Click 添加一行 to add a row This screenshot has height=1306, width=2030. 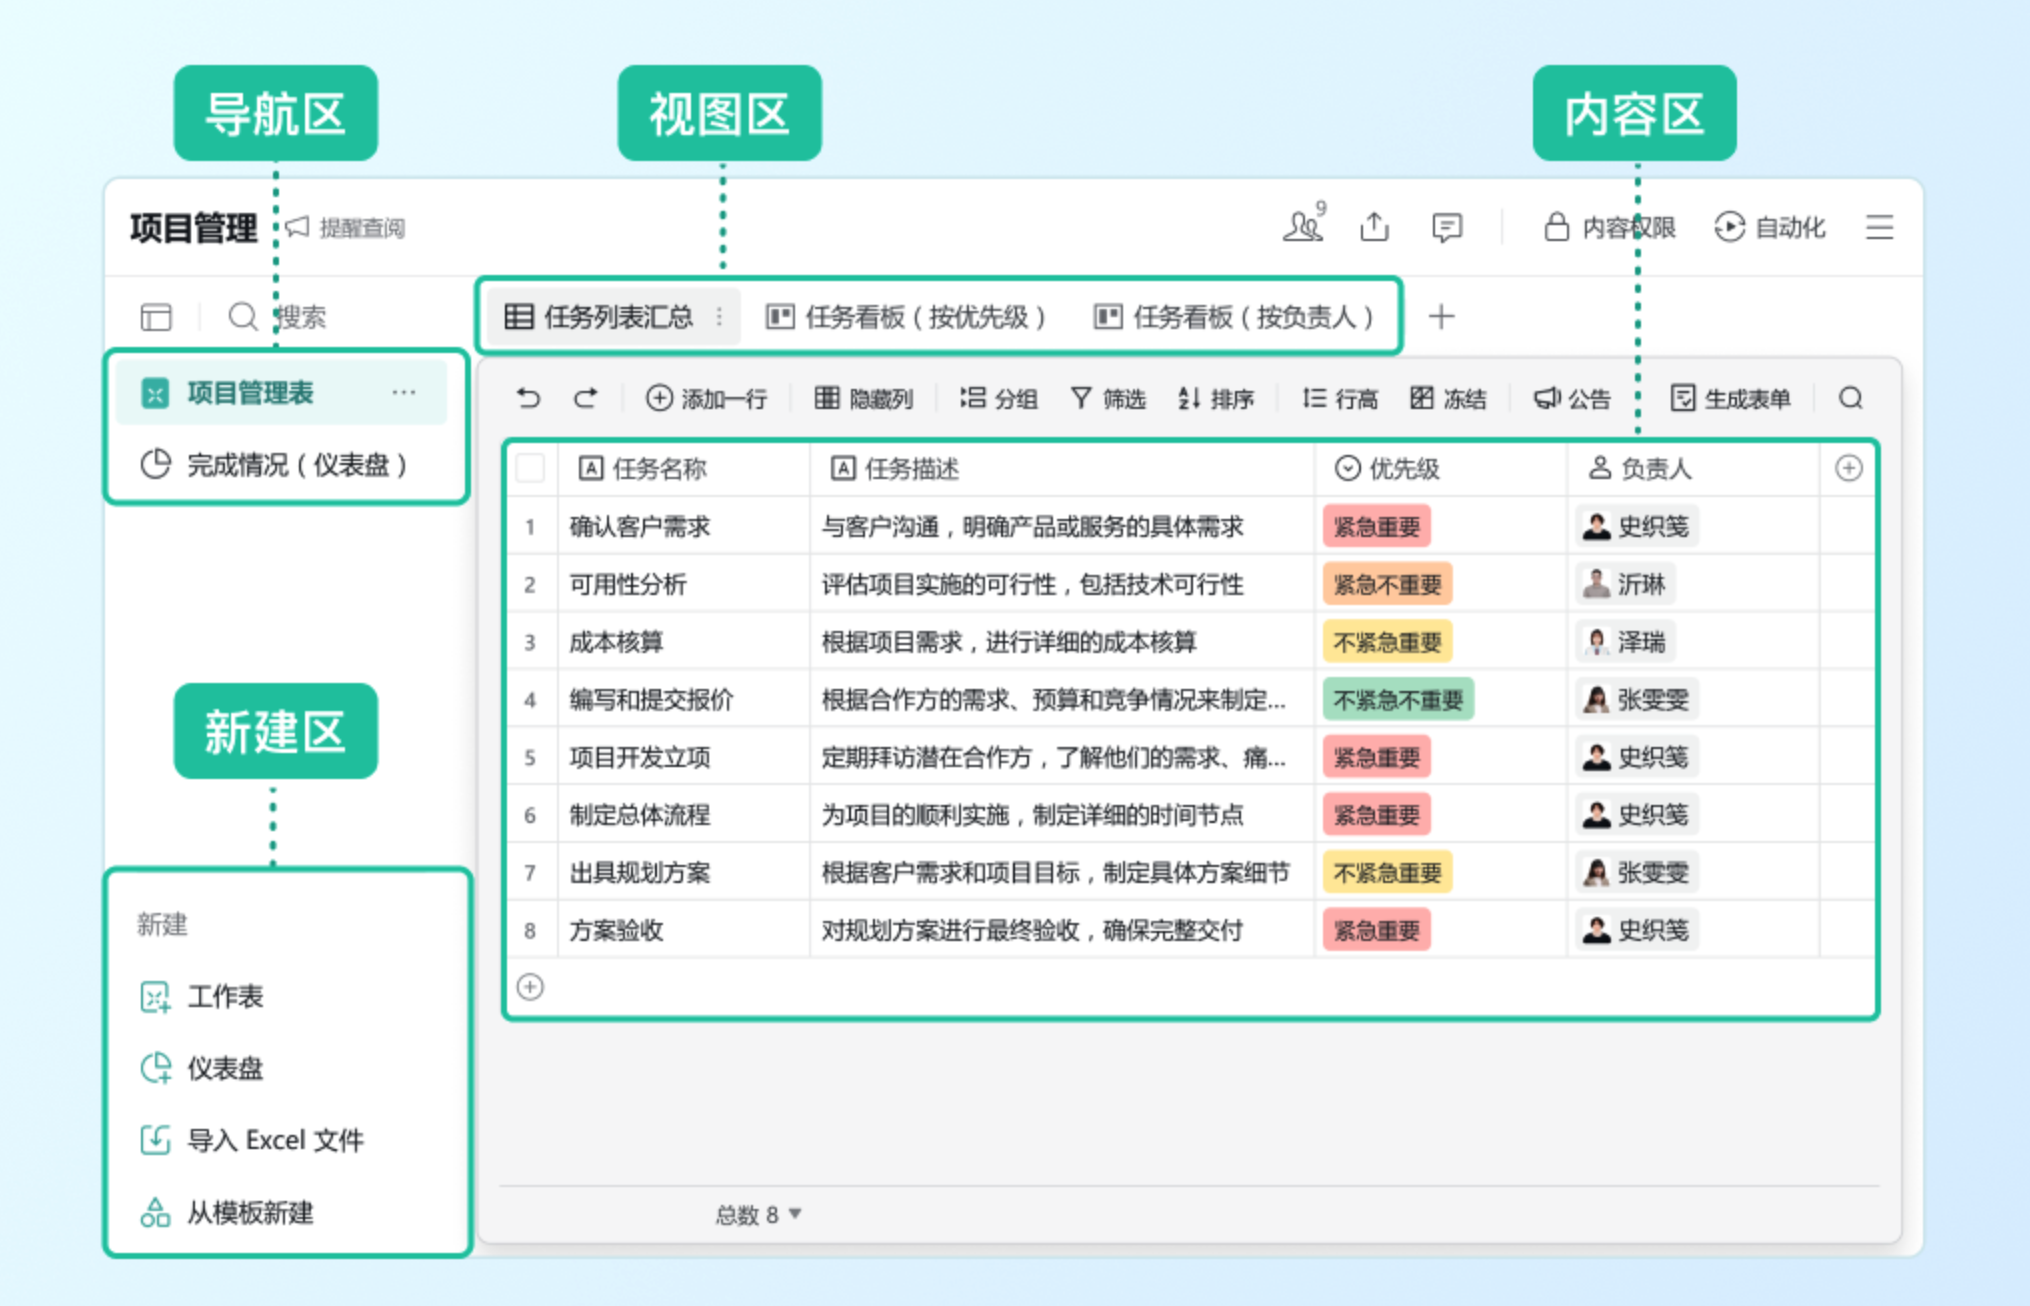708,398
